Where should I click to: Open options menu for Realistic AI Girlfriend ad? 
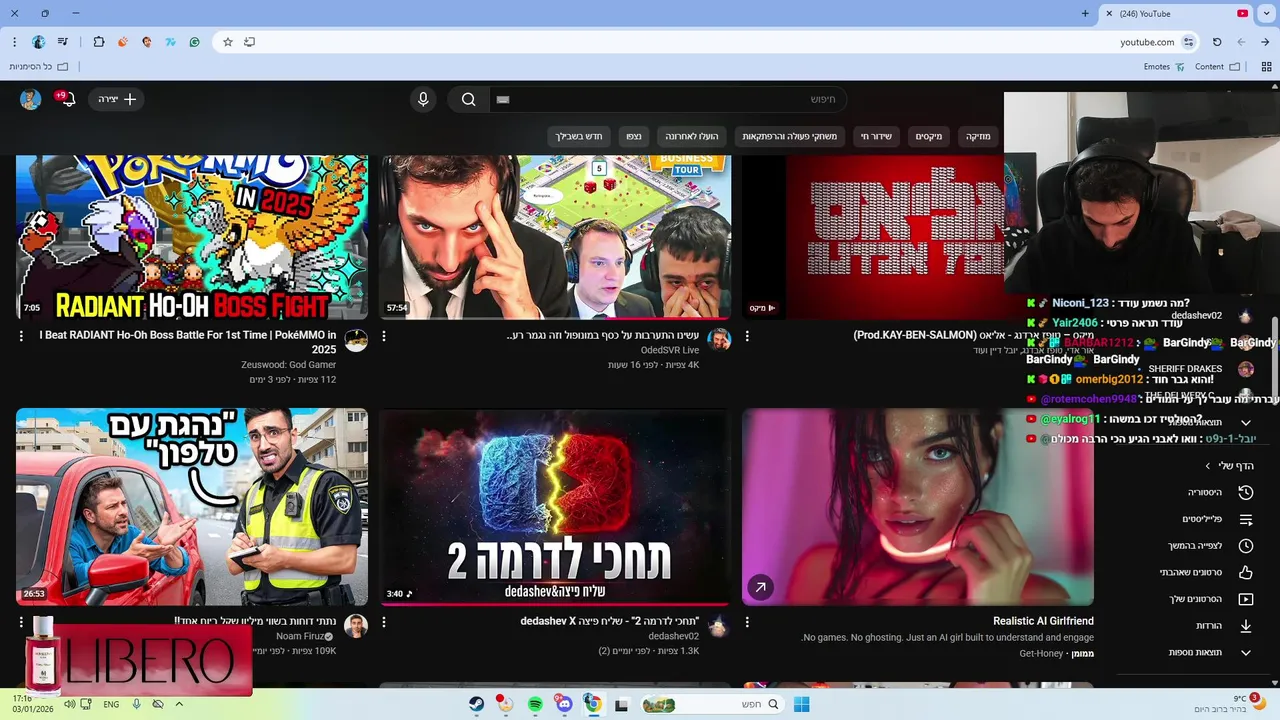[x=747, y=622]
